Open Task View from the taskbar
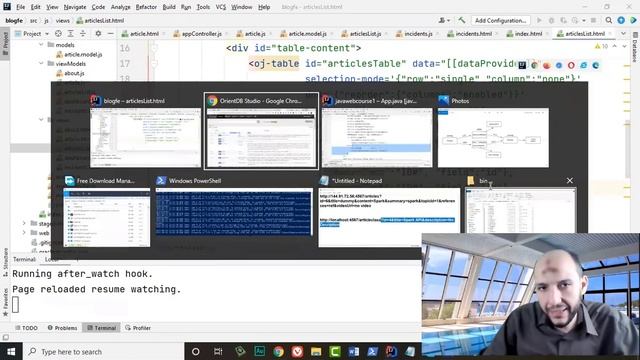Viewport: 640px width, 360px height. pyautogui.click(x=218, y=351)
